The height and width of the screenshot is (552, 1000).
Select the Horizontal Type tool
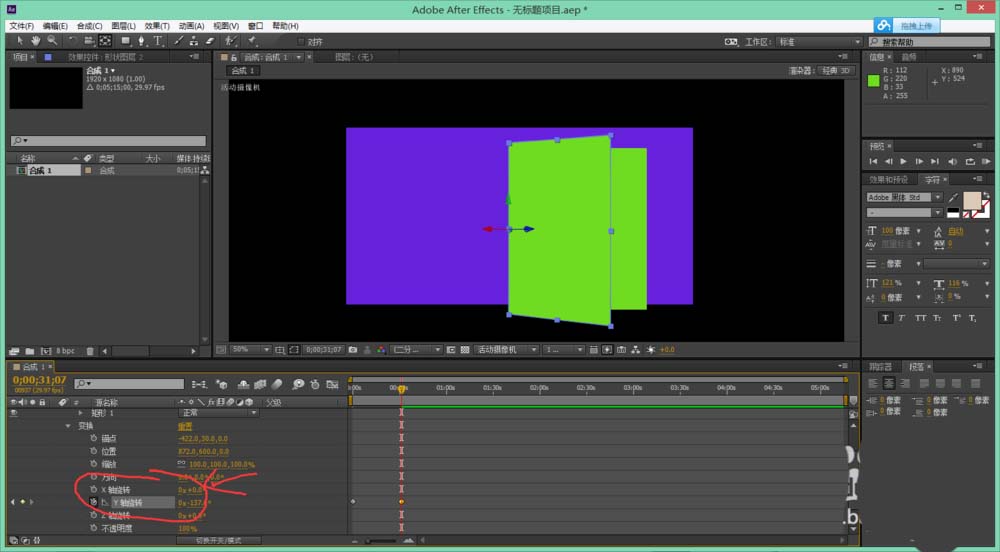157,41
